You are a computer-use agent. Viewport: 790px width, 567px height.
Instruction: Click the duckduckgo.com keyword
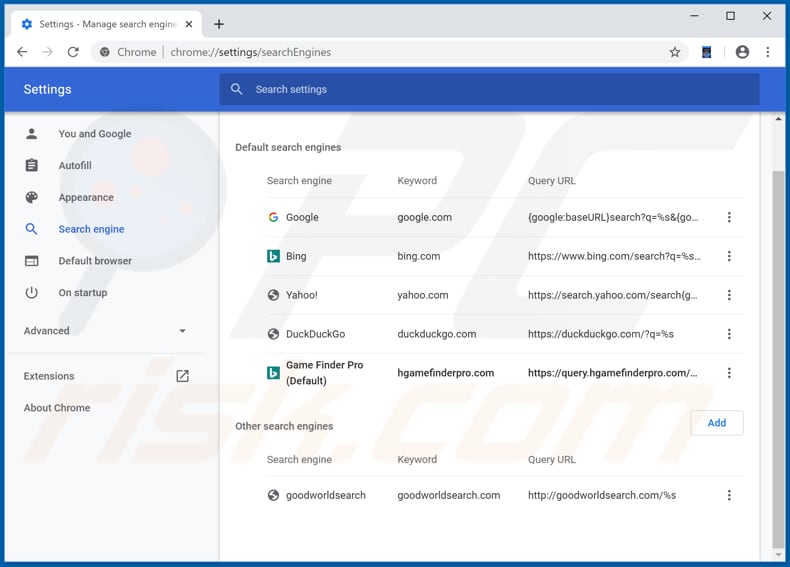436,334
